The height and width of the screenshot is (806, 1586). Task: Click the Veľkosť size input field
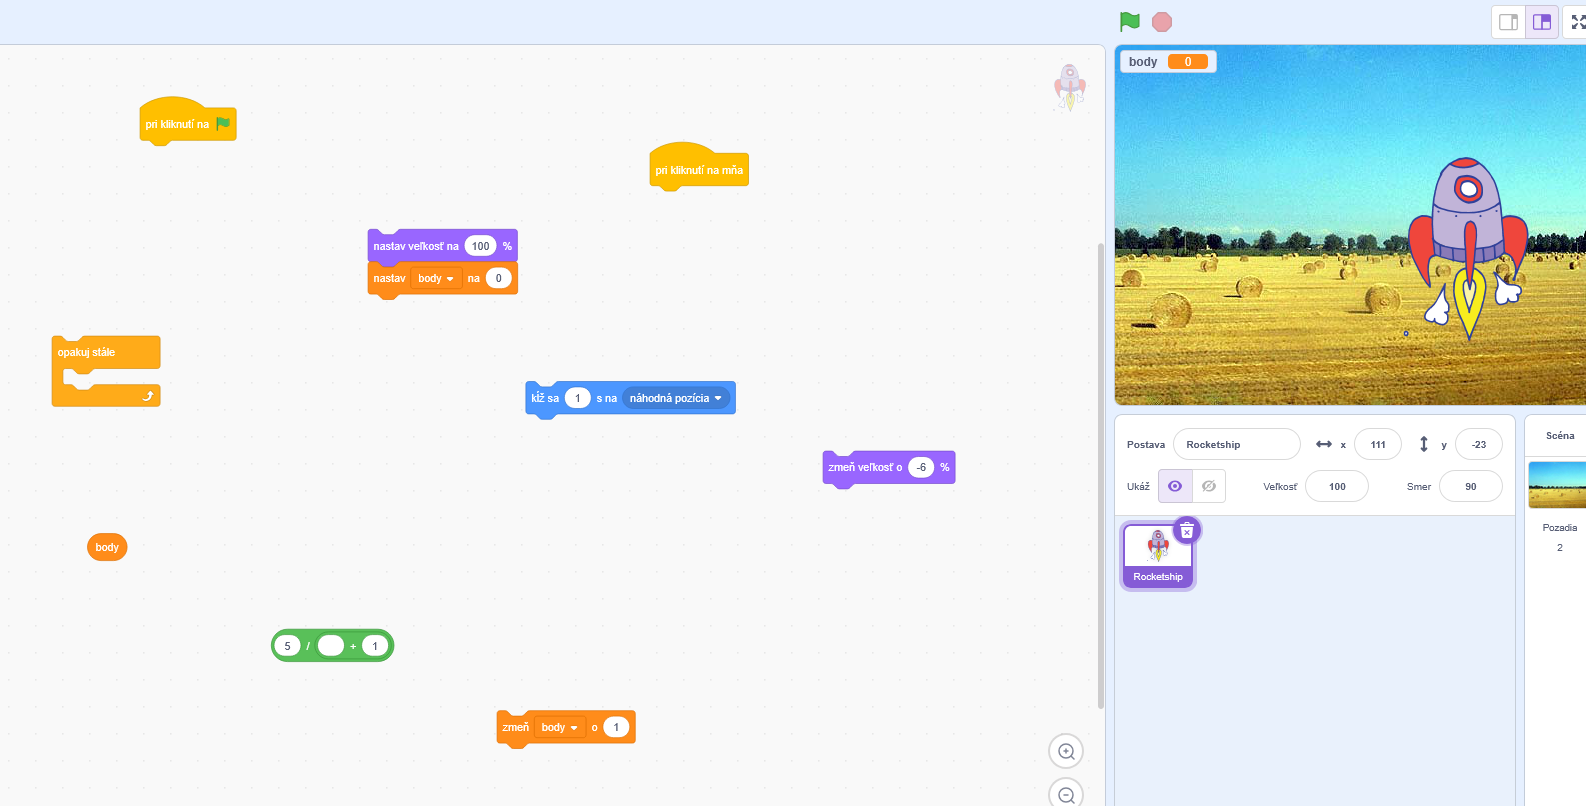click(1336, 487)
